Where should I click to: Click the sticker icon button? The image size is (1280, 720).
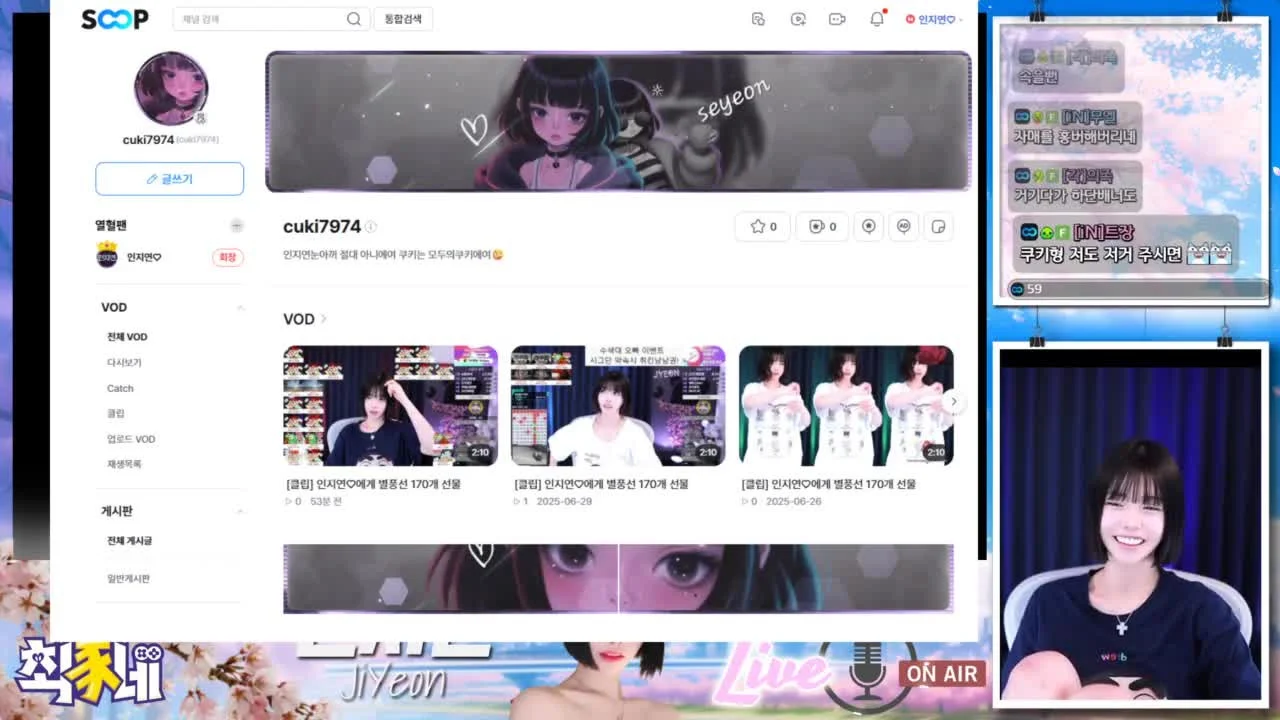pos(939,226)
